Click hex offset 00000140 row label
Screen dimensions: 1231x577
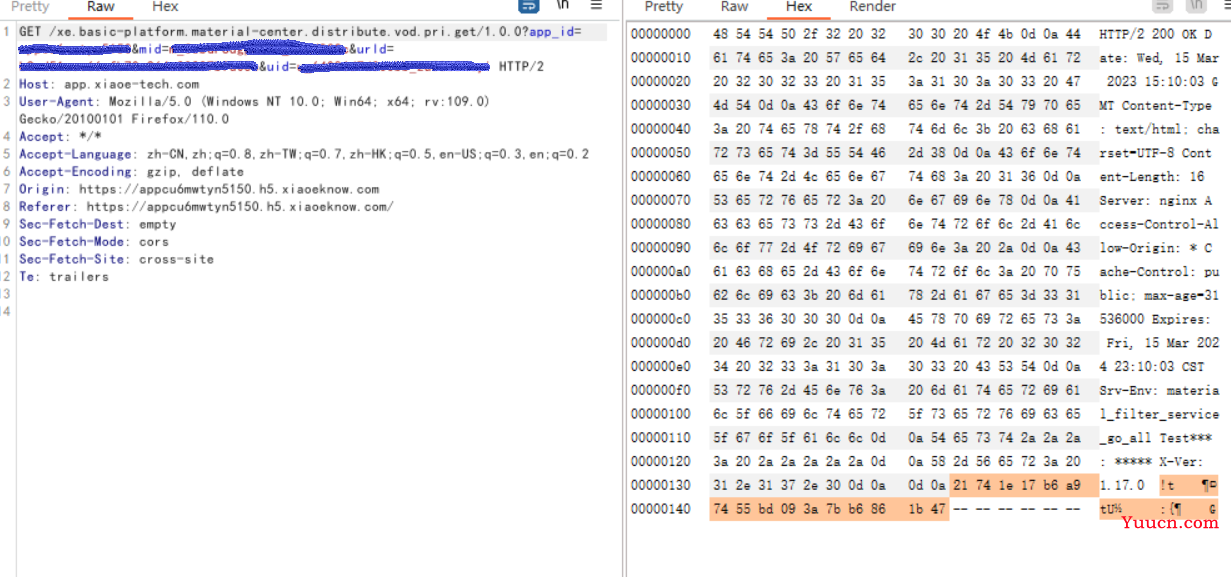[x=660, y=509]
